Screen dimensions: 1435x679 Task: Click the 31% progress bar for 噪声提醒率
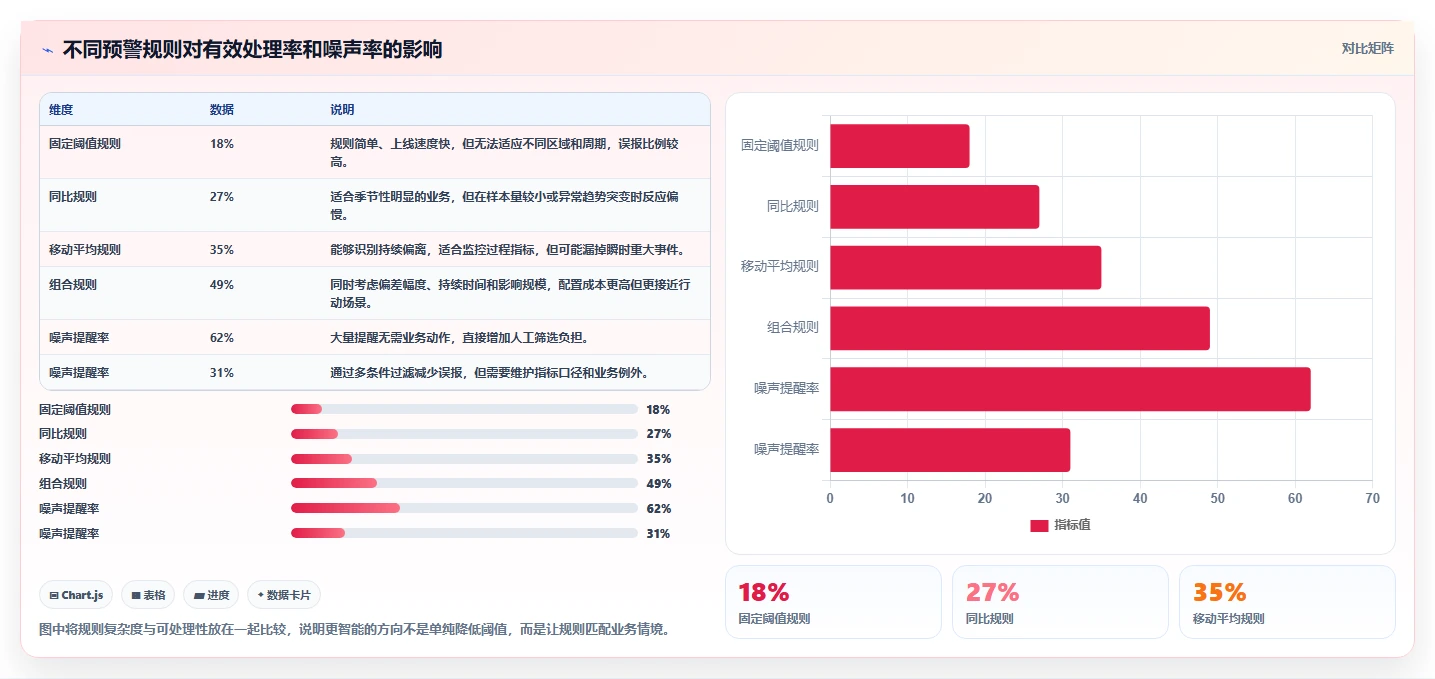(x=464, y=533)
